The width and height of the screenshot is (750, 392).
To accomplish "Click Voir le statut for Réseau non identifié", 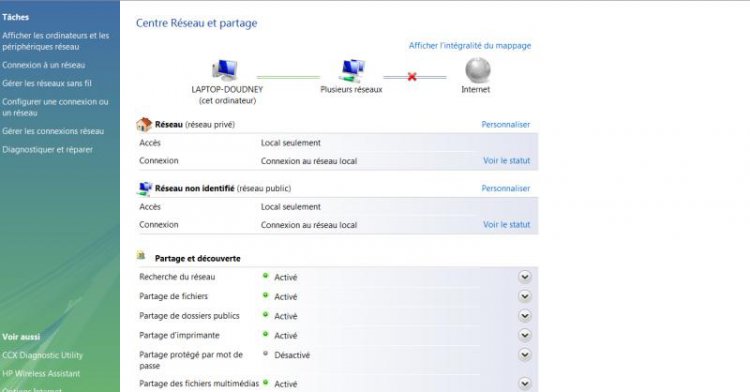I will [507, 225].
